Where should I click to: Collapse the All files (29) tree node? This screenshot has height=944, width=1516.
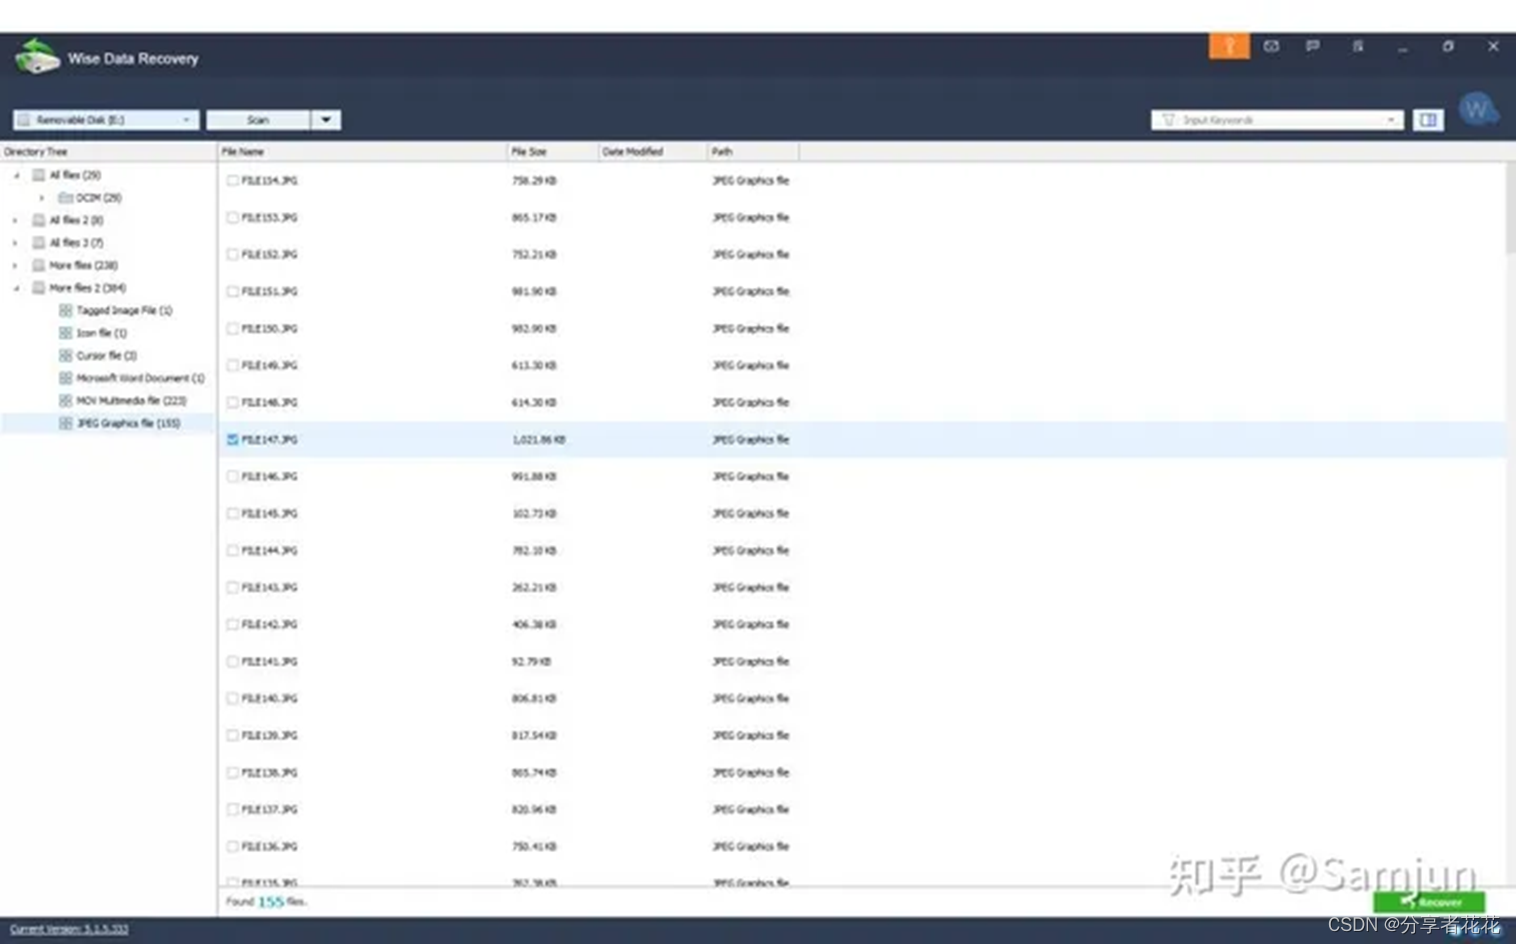tap(16, 175)
